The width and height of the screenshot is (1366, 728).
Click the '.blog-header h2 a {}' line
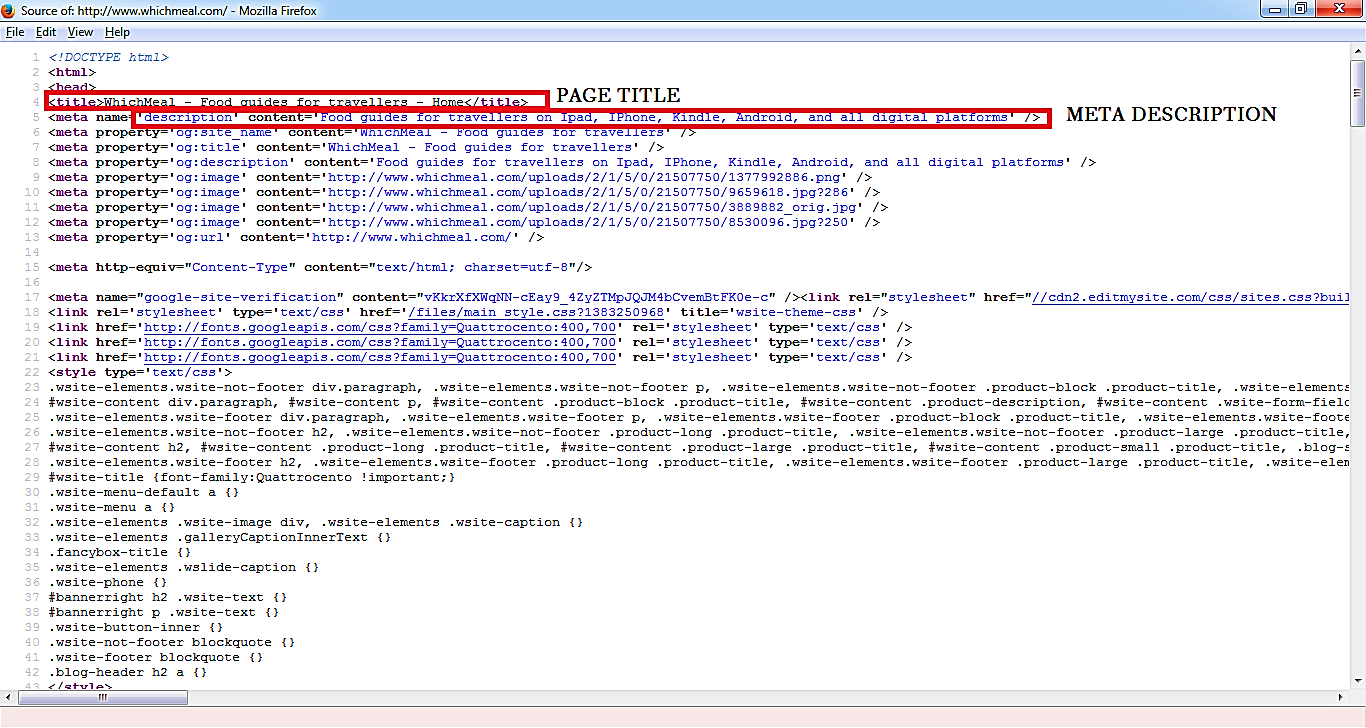point(128,672)
